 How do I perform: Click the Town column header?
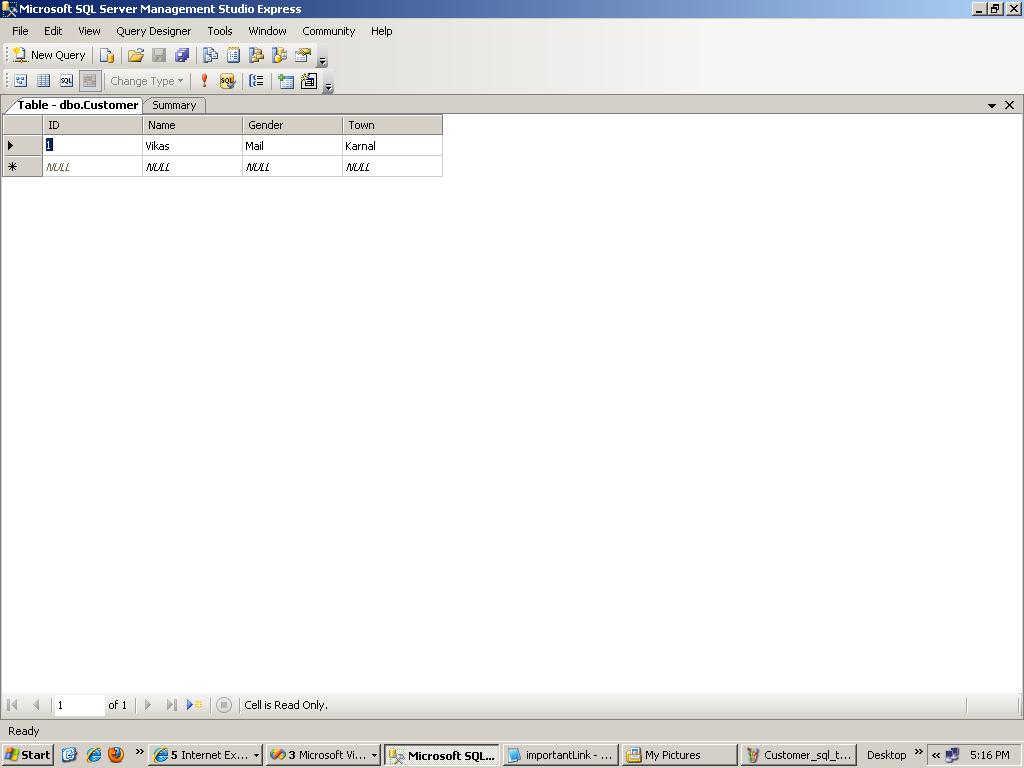[392, 125]
